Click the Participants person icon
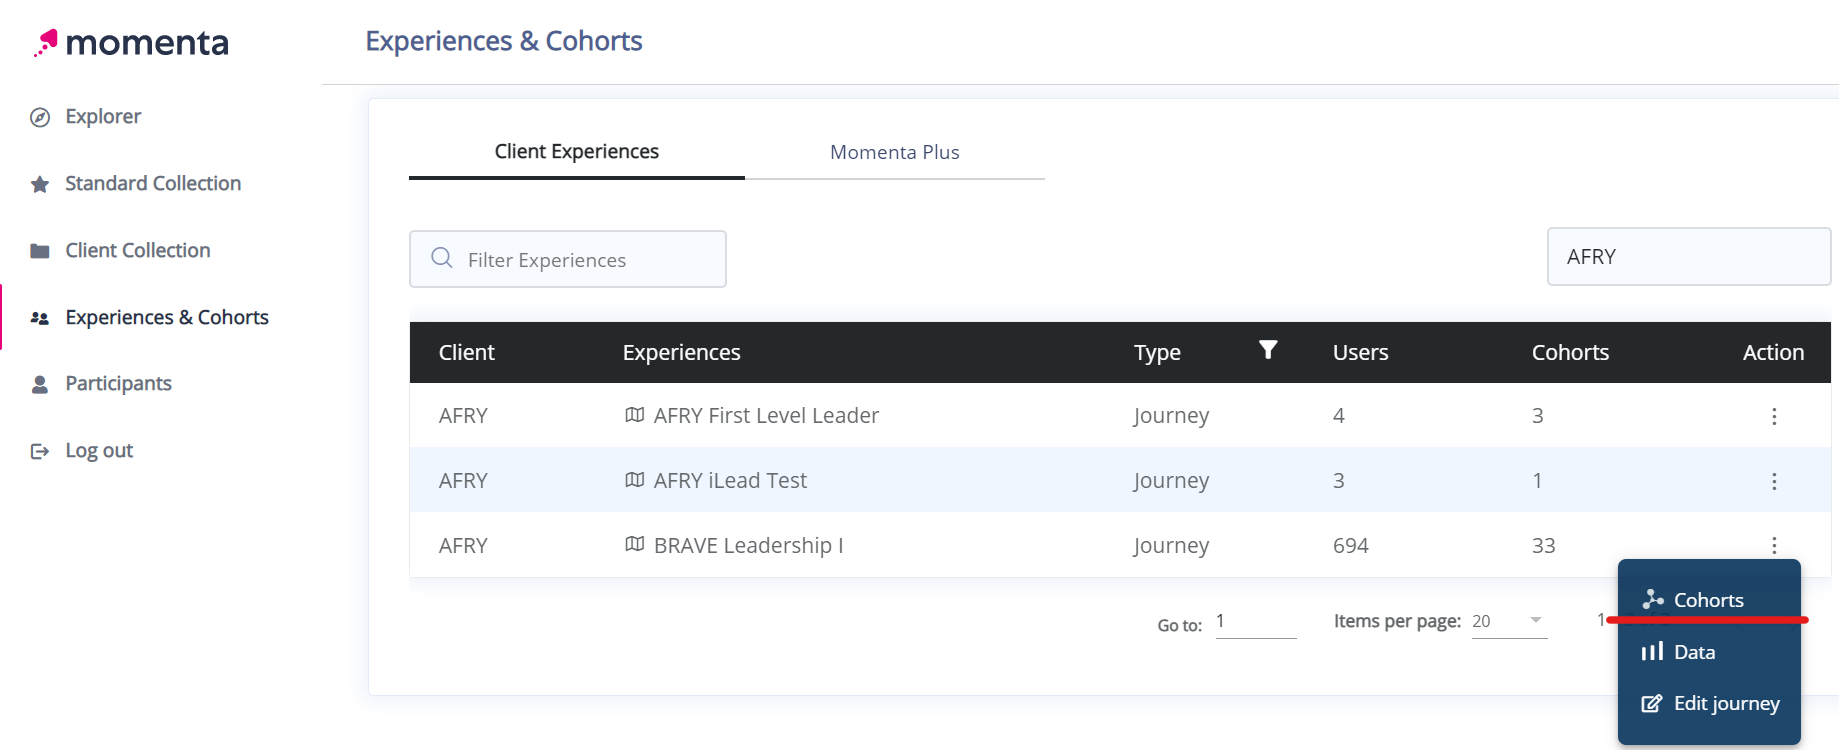 point(40,384)
